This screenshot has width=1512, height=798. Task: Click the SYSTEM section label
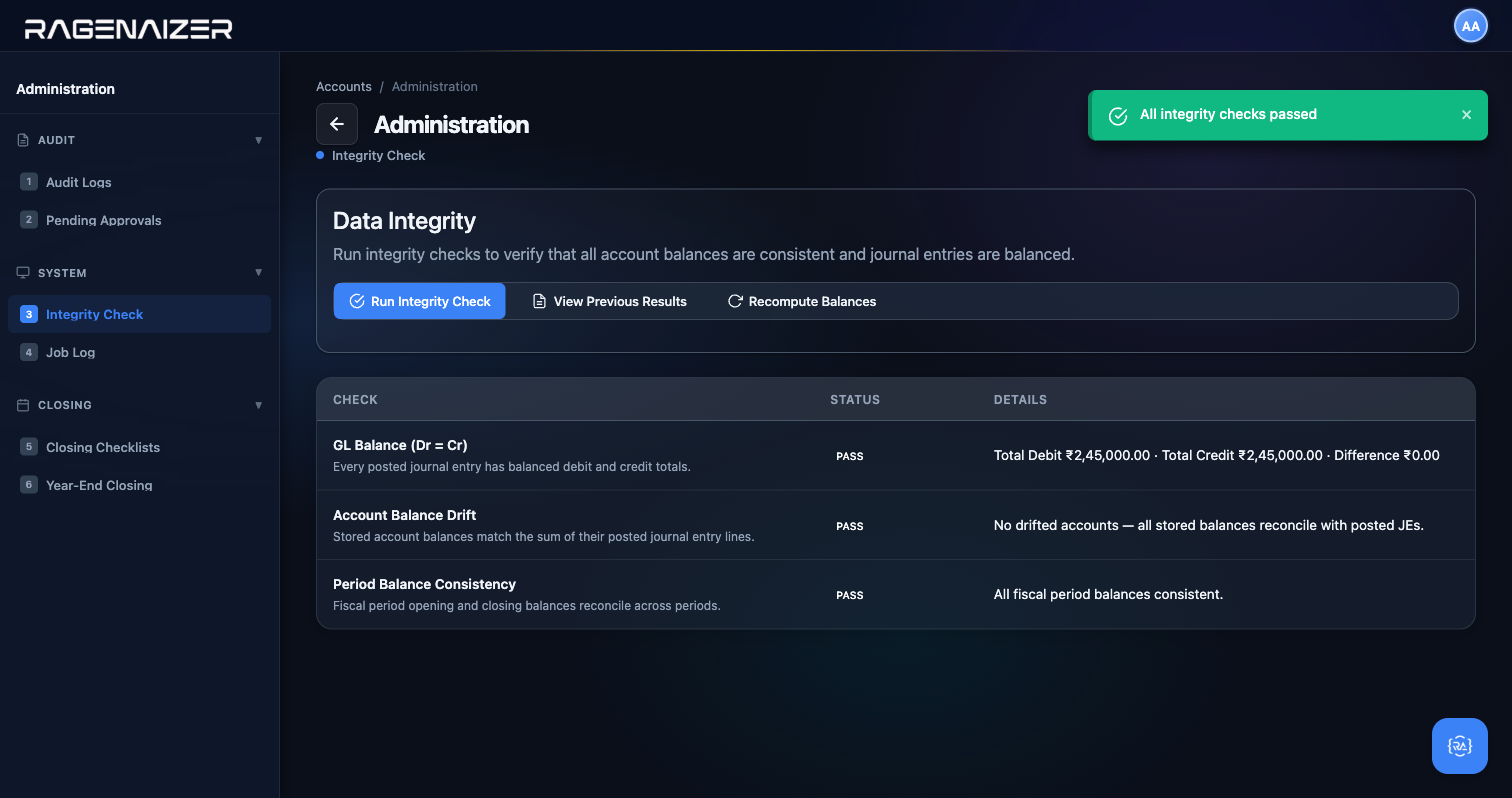62,273
